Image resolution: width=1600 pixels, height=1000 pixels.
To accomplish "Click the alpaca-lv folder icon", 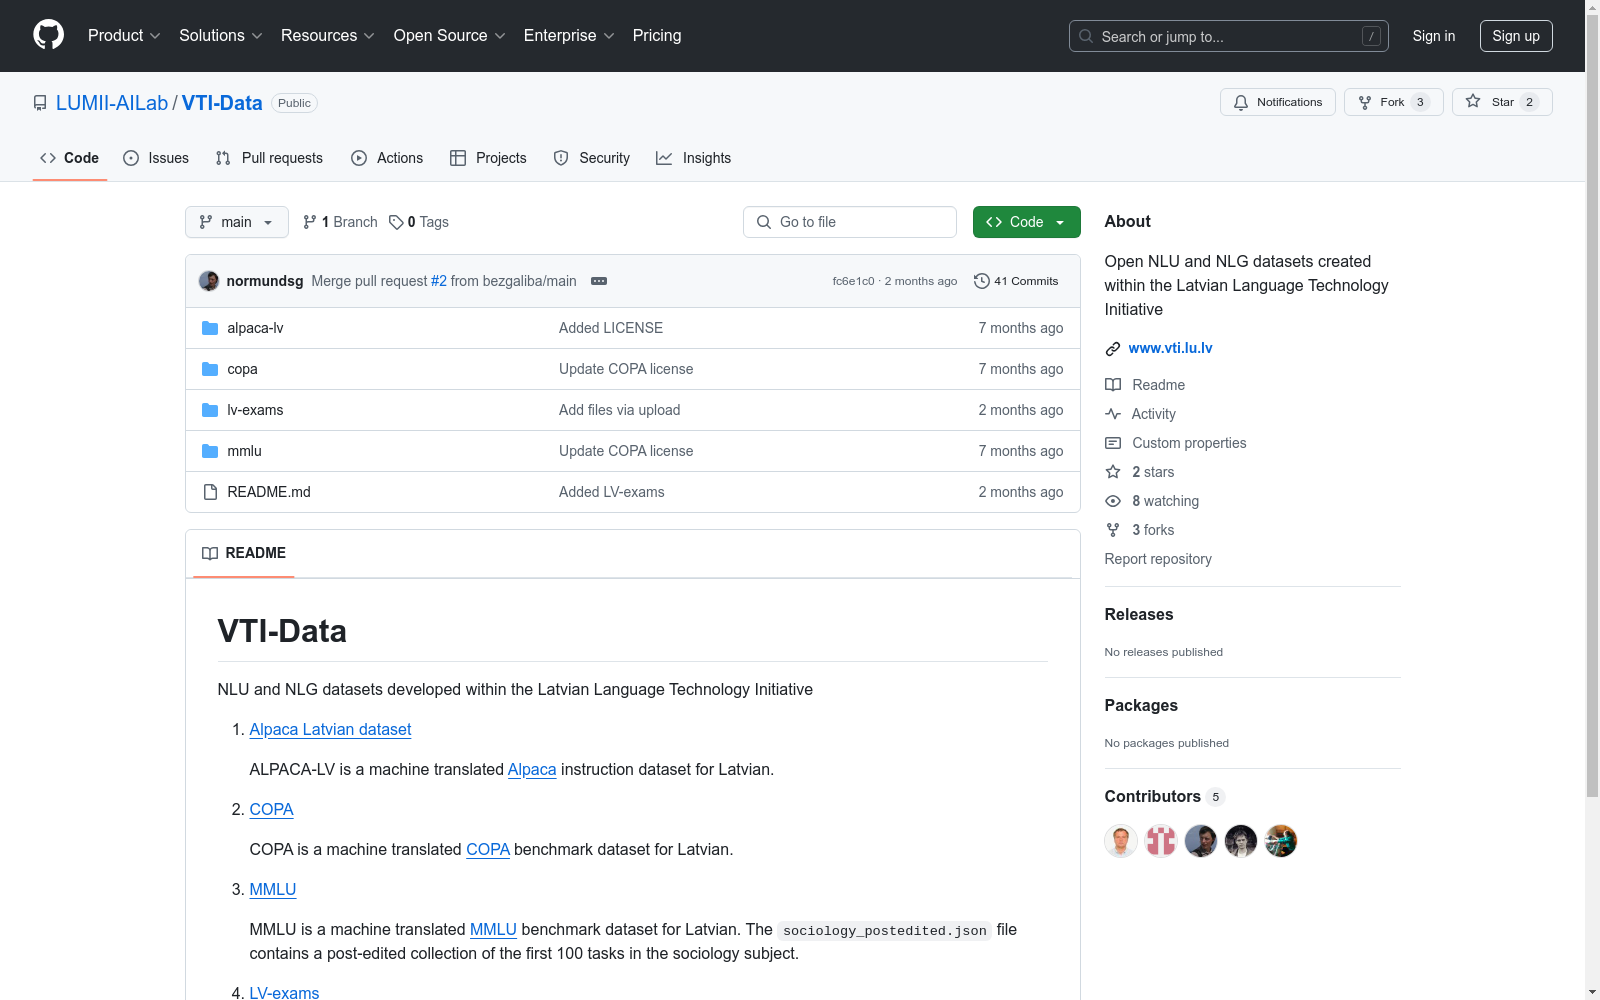I will (x=210, y=328).
